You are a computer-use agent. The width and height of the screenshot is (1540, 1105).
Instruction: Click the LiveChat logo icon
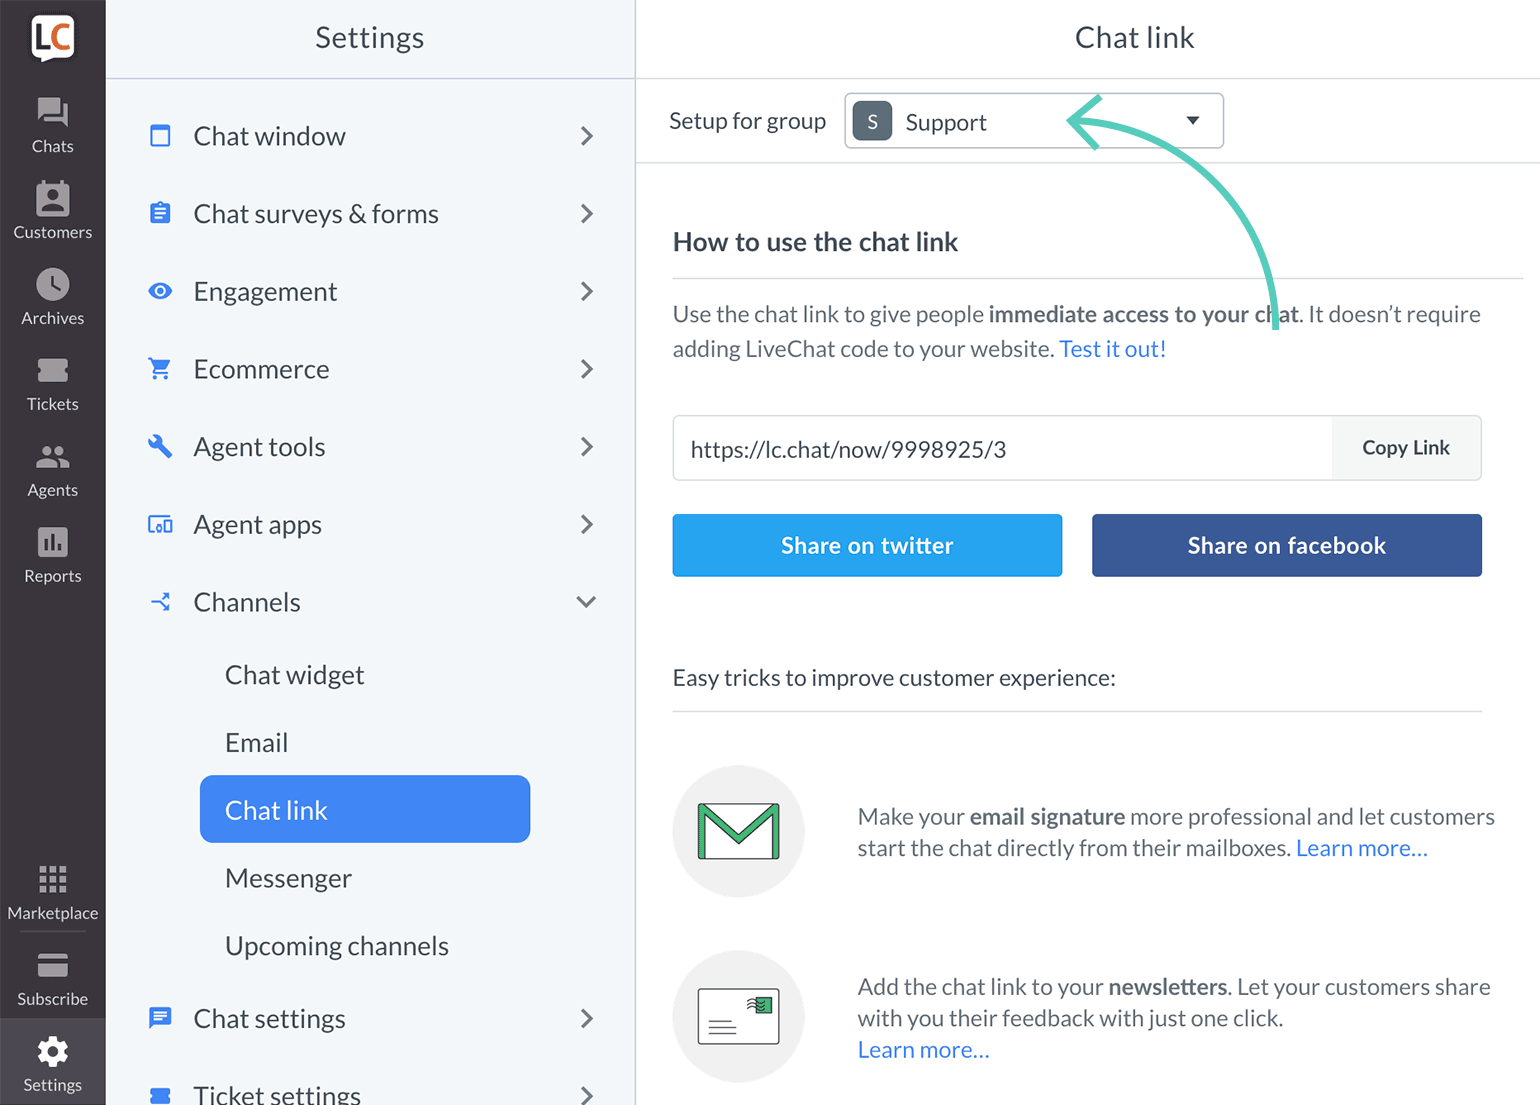tap(52, 38)
